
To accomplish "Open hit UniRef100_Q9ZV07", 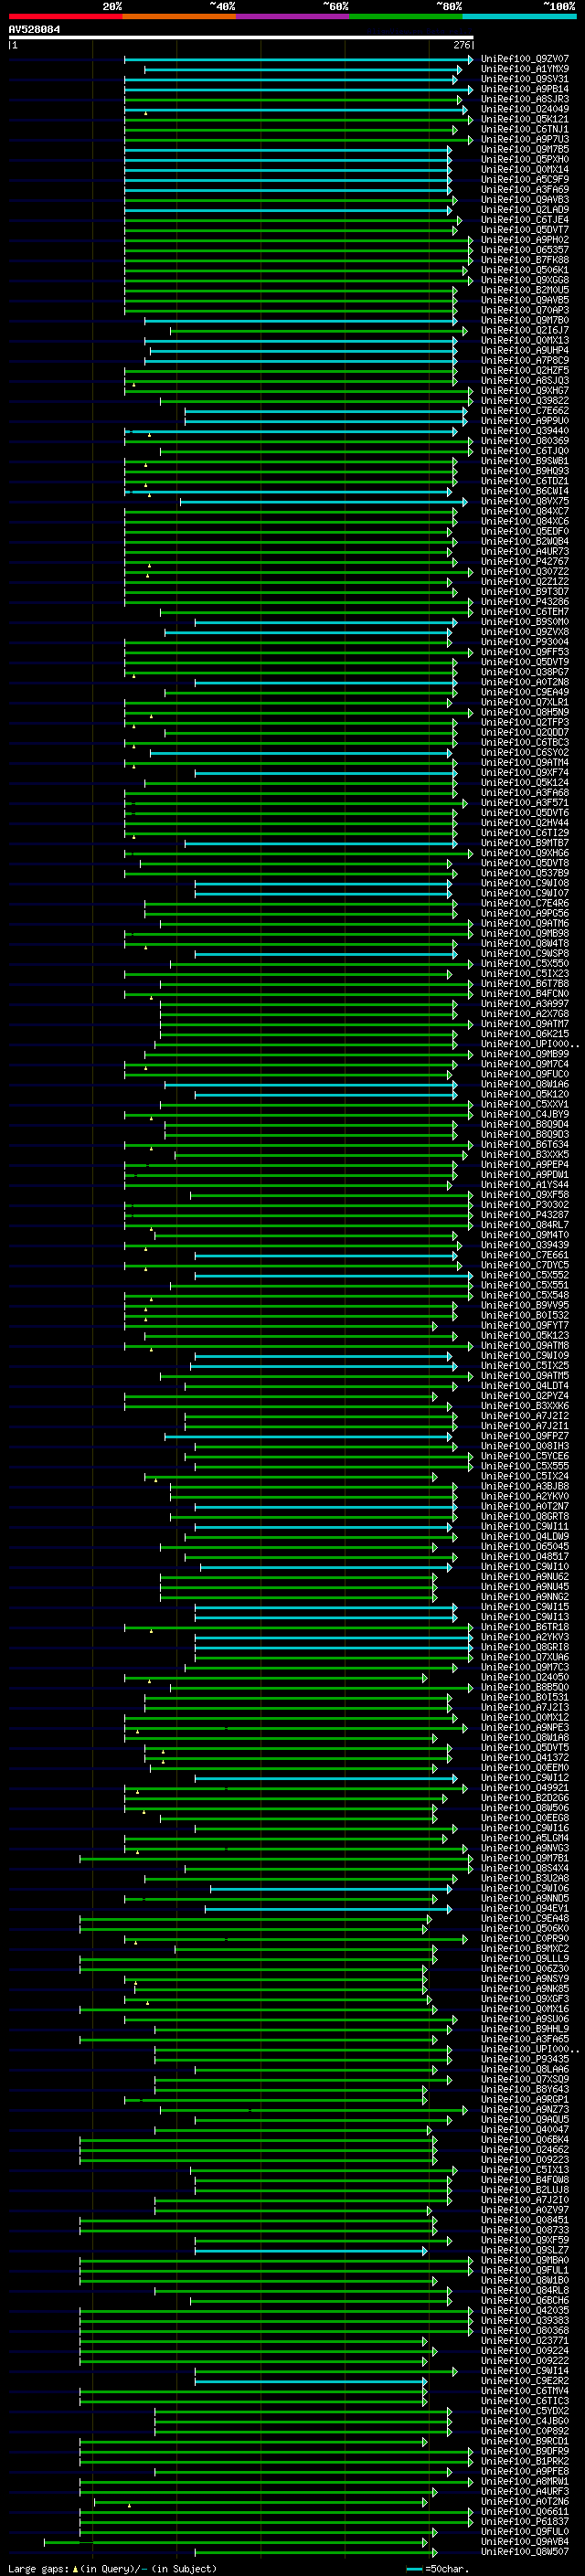I will pyautogui.click(x=525, y=59).
